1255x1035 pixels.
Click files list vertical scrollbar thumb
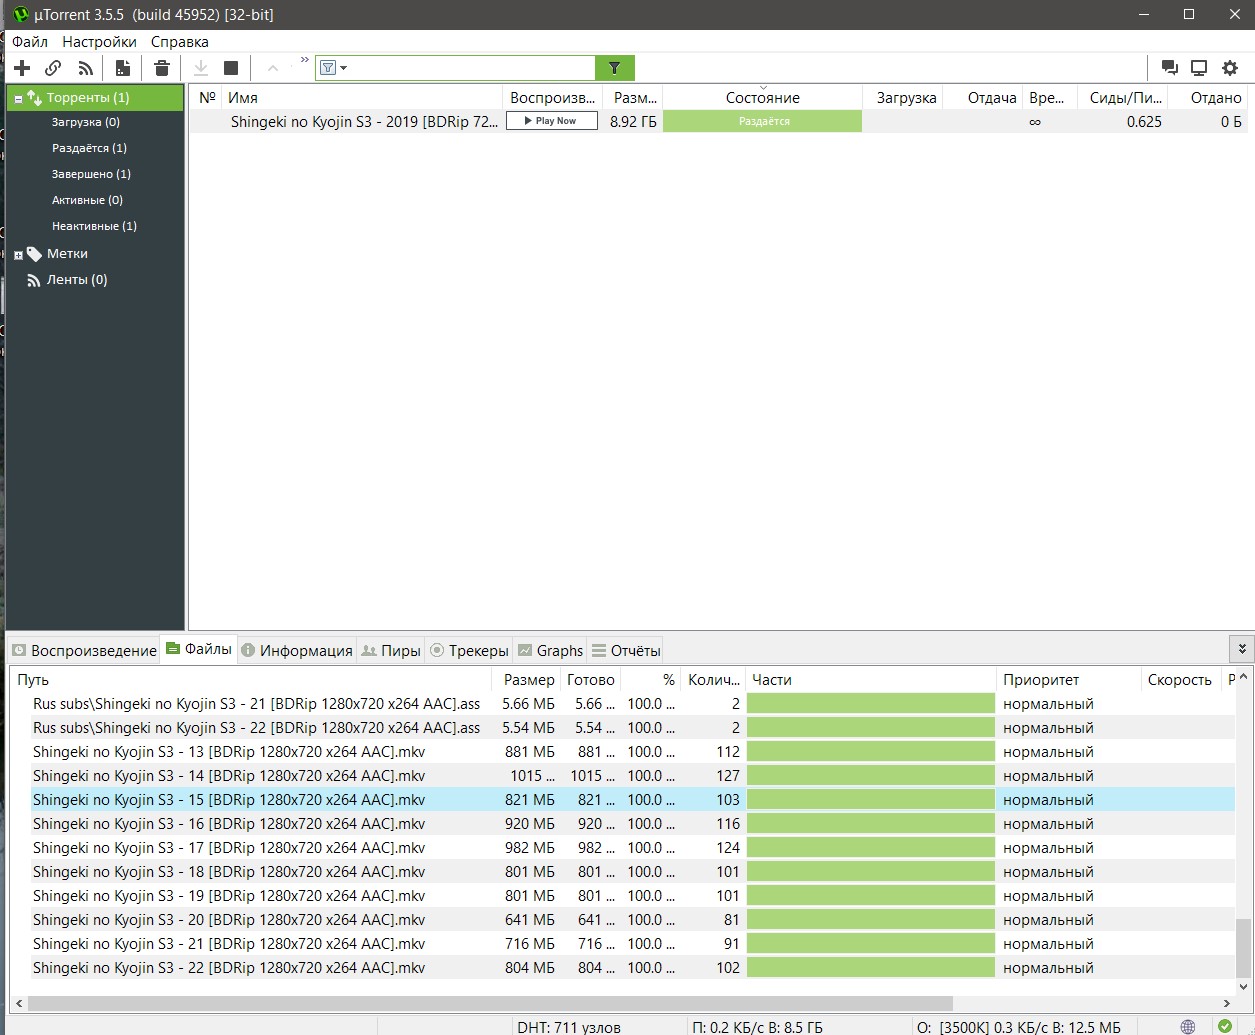click(x=1243, y=948)
